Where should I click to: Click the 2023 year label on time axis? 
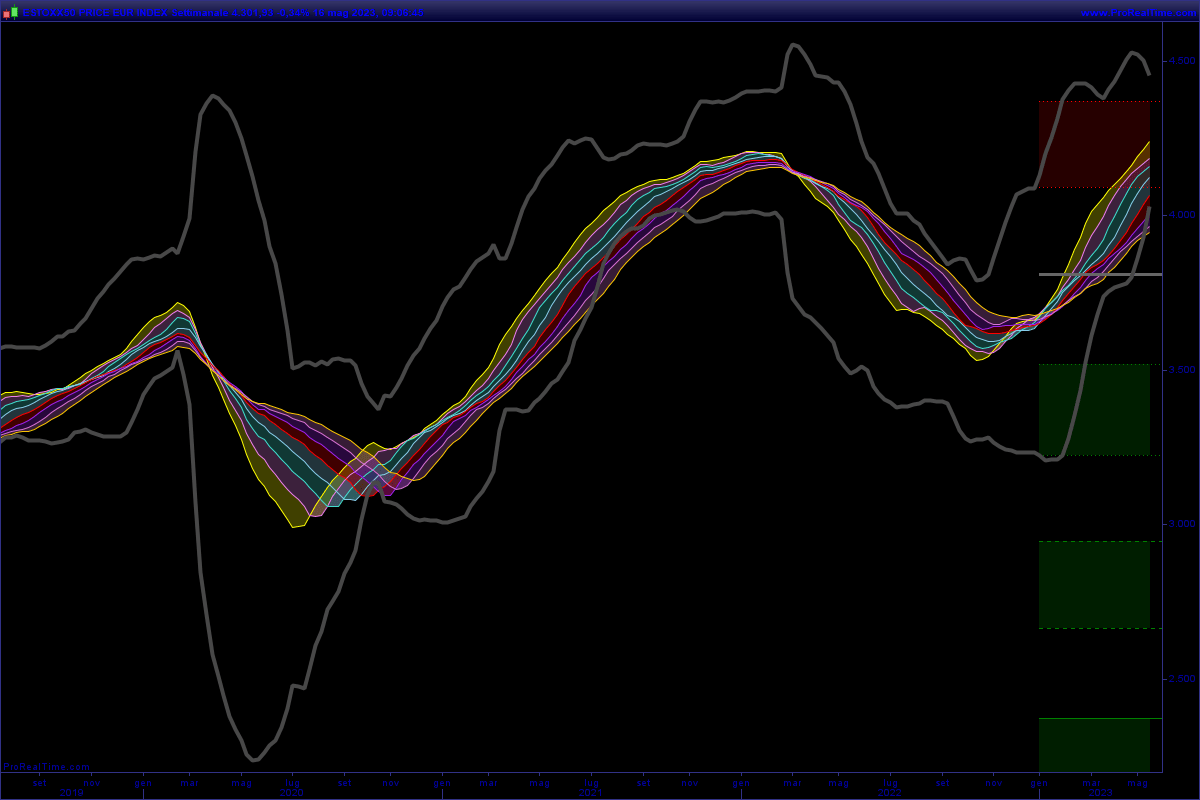click(x=1099, y=793)
